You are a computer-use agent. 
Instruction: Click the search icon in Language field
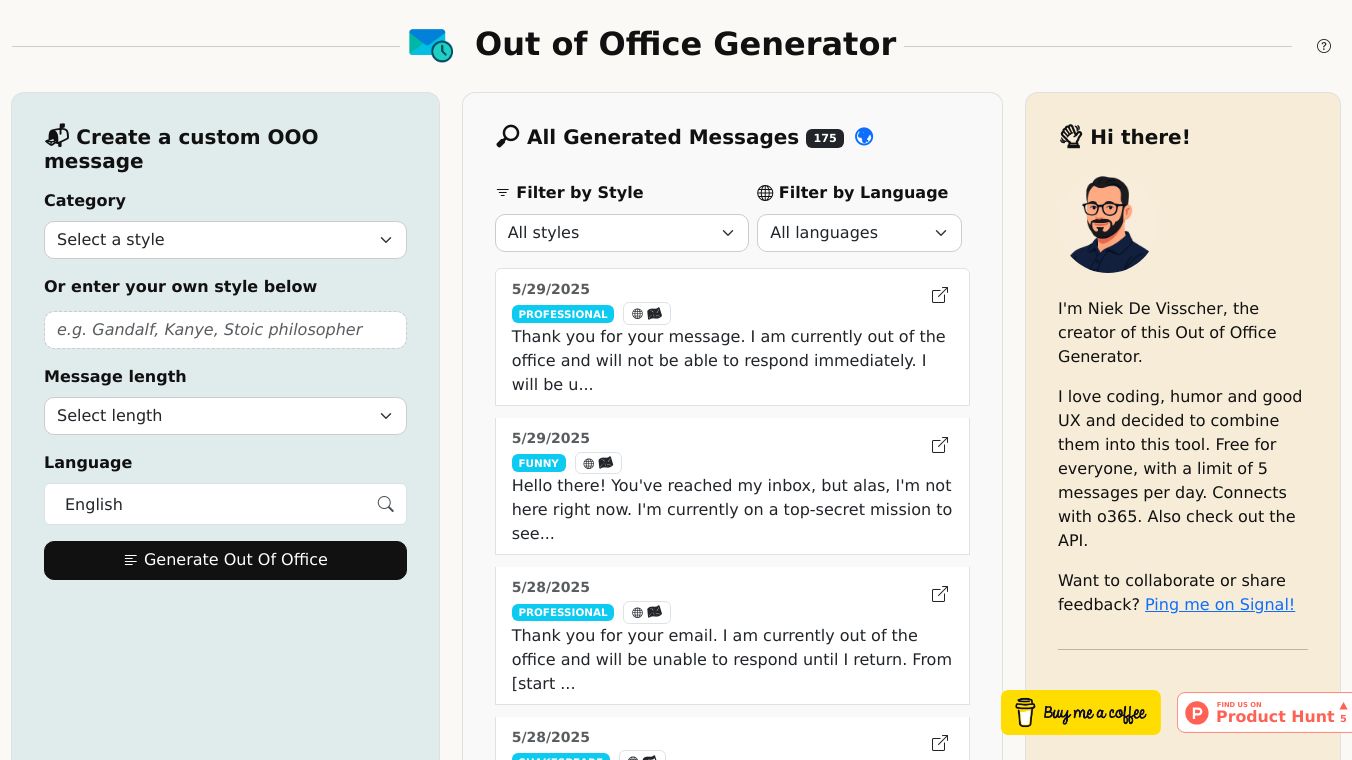(385, 504)
